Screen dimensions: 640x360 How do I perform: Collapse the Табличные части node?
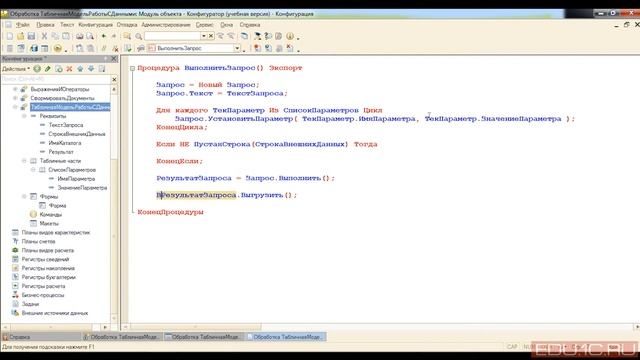[24, 161]
